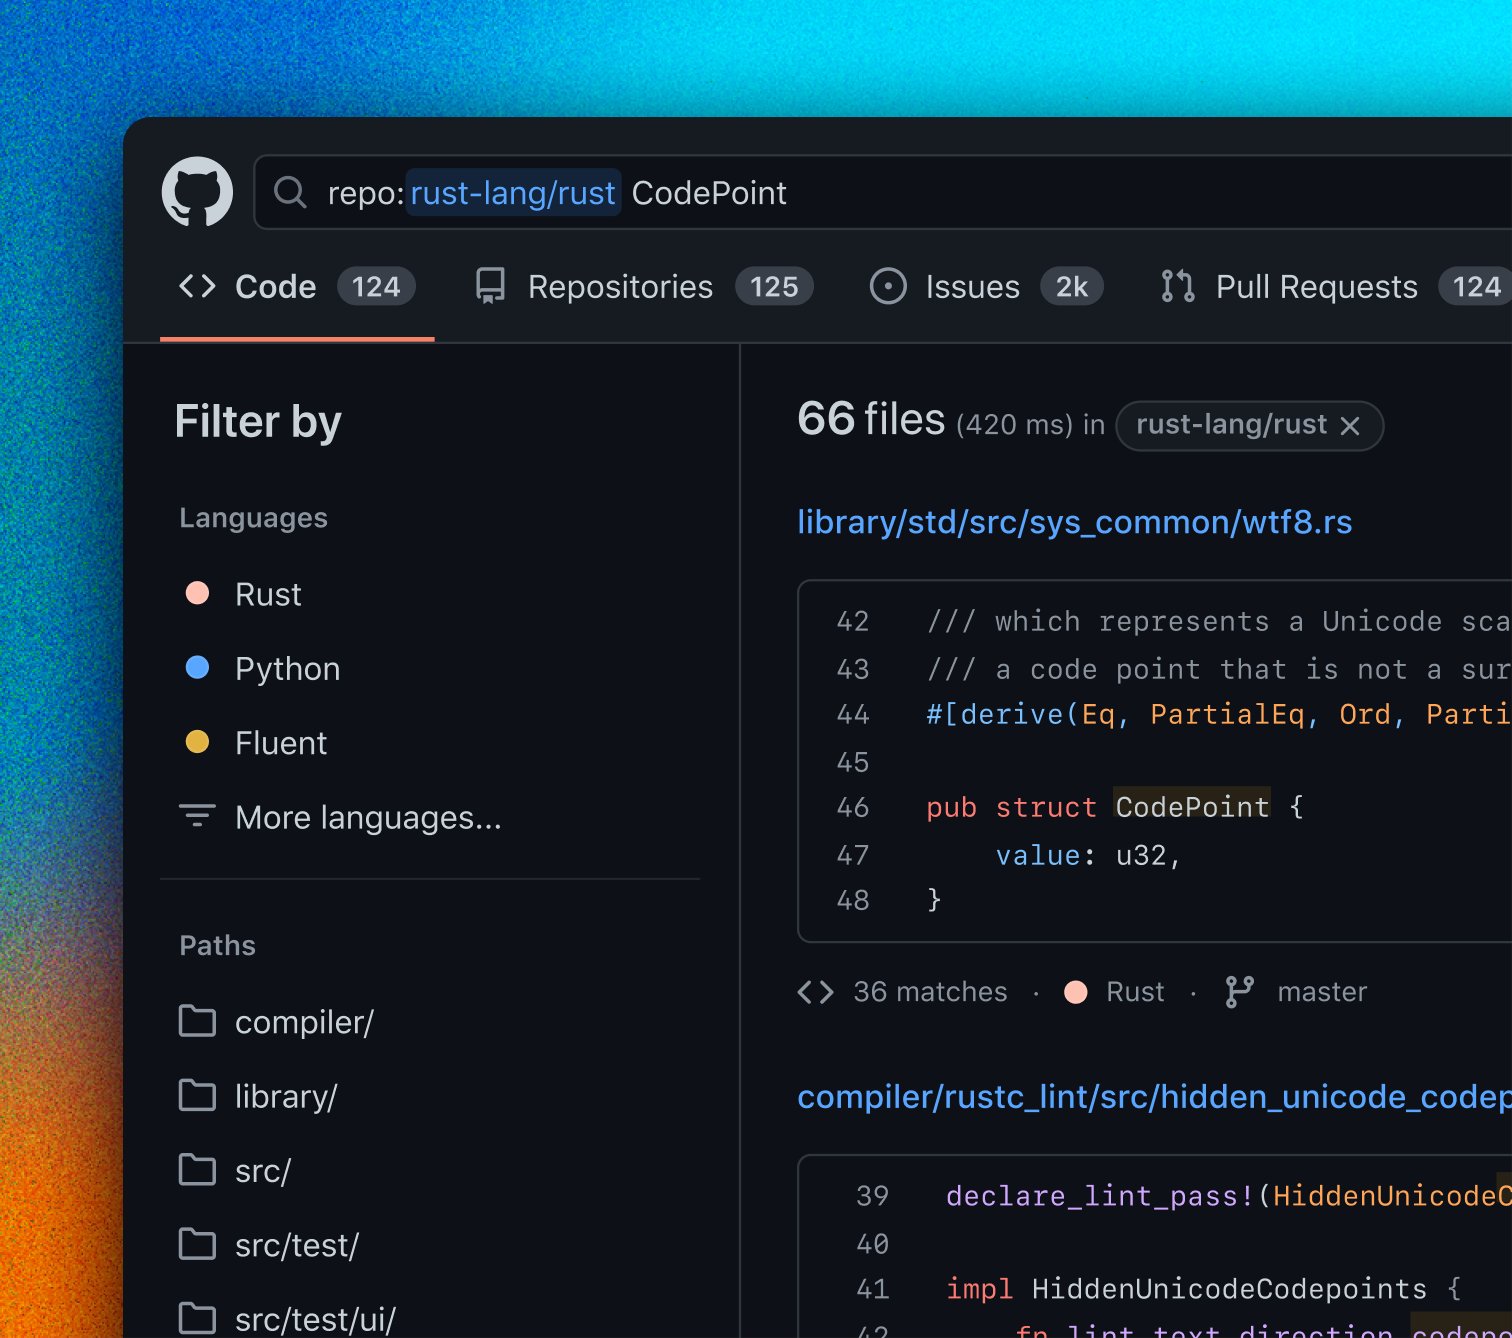Viewport: 1512px width, 1338px height.
Task: Click line number 42 in wtf8.rs
Action: [853, 622]
